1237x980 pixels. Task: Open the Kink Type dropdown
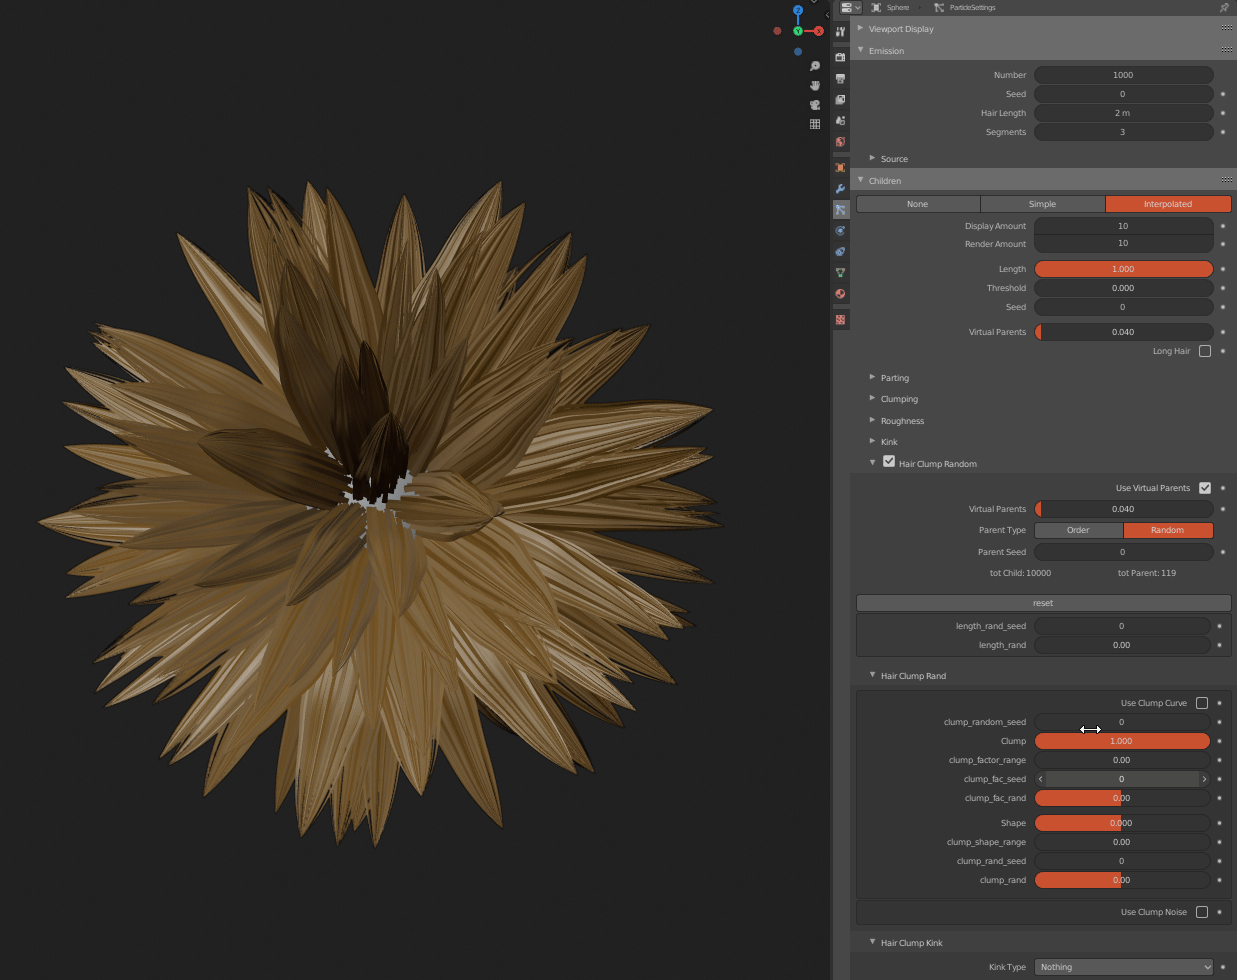[1124, 967]
